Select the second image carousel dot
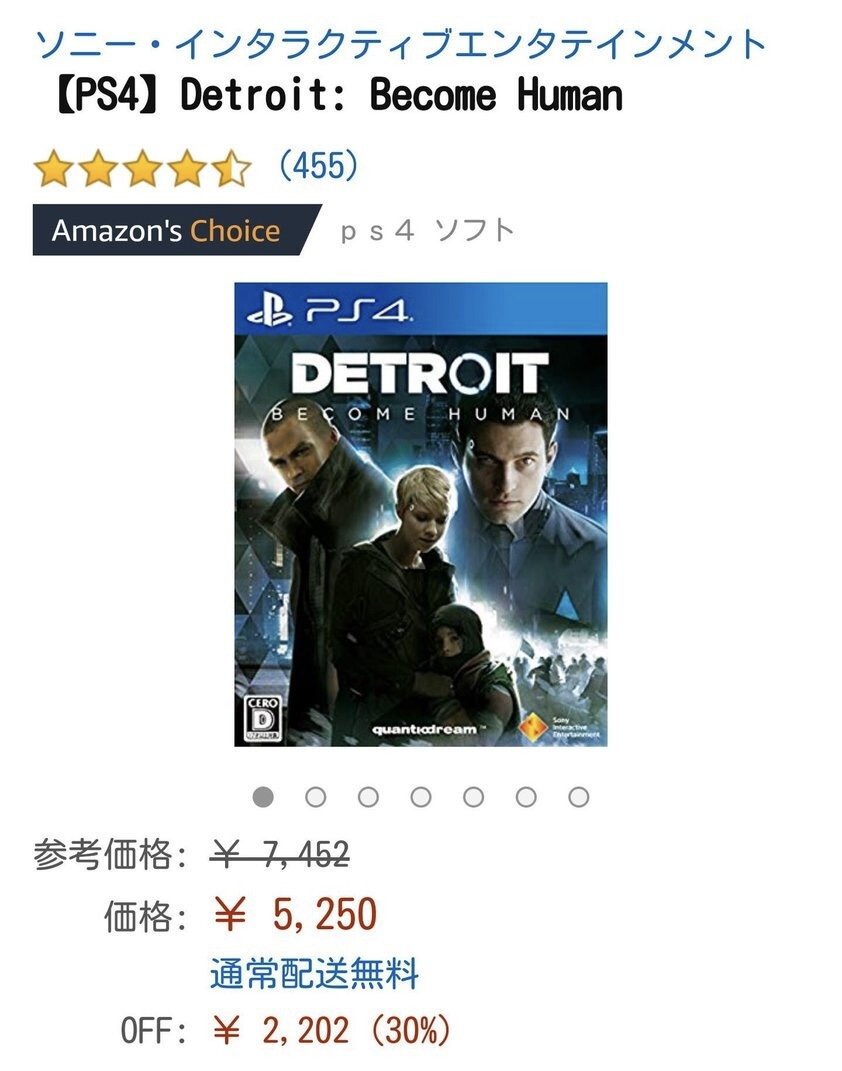The width and height of the screenshot is (842, 1071). tap(315, 796)
